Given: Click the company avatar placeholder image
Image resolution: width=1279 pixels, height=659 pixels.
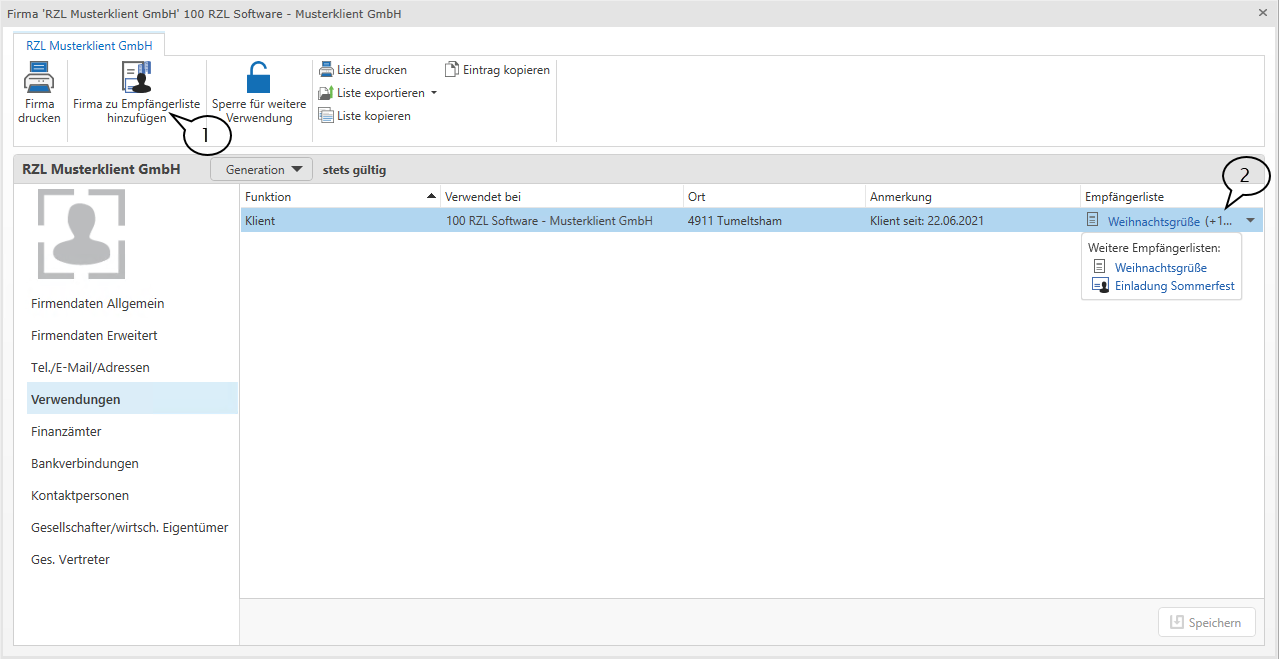Looking at the screenshot, I should (81, 234).
